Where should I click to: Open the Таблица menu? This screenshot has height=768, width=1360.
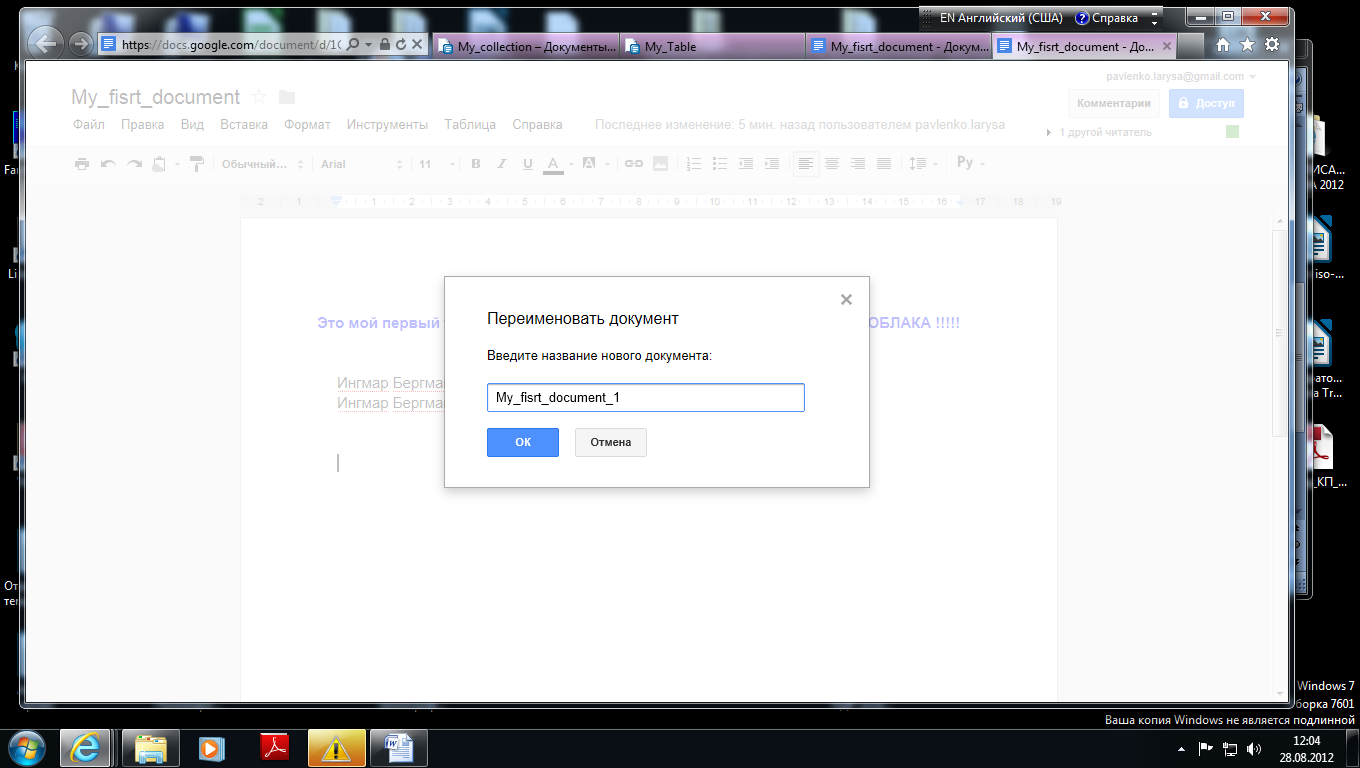[470, 125]
